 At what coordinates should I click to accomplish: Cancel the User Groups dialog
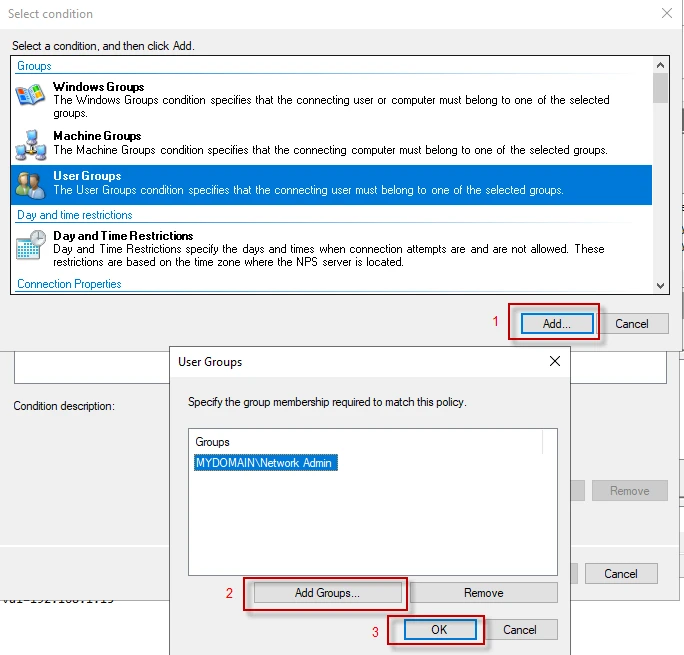520,630
